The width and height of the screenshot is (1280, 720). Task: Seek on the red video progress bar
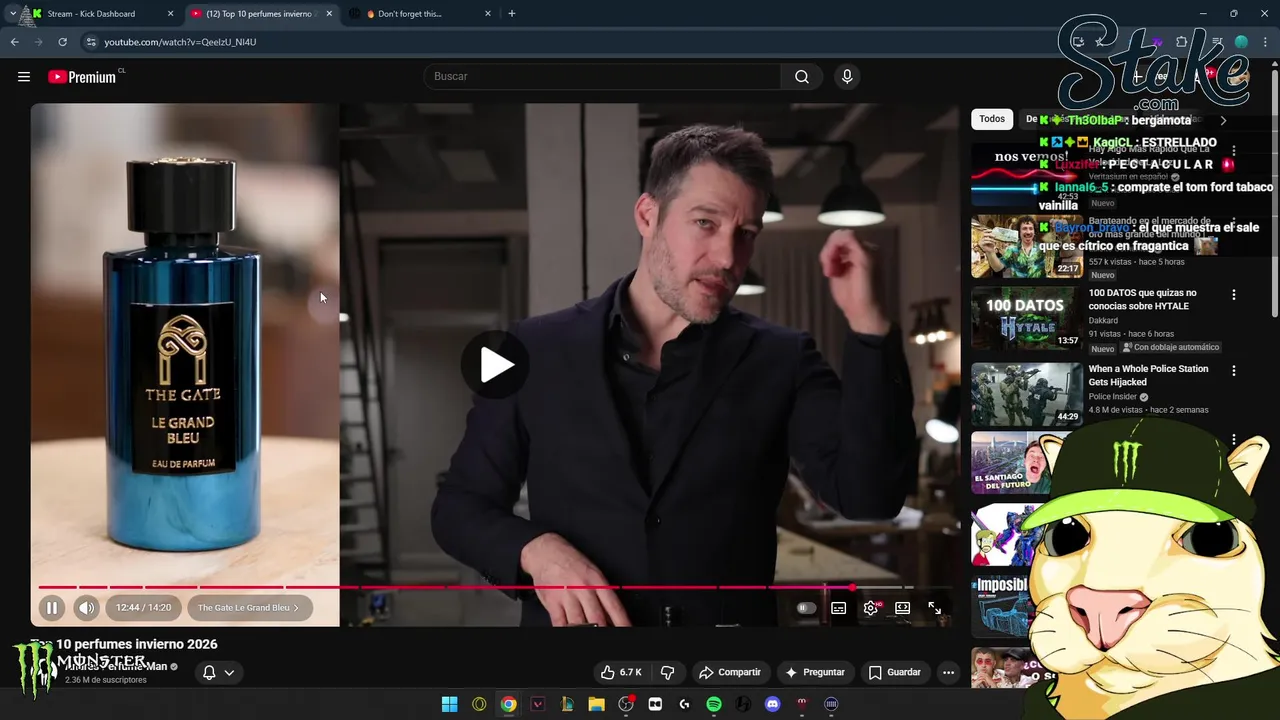click(476, 587)
